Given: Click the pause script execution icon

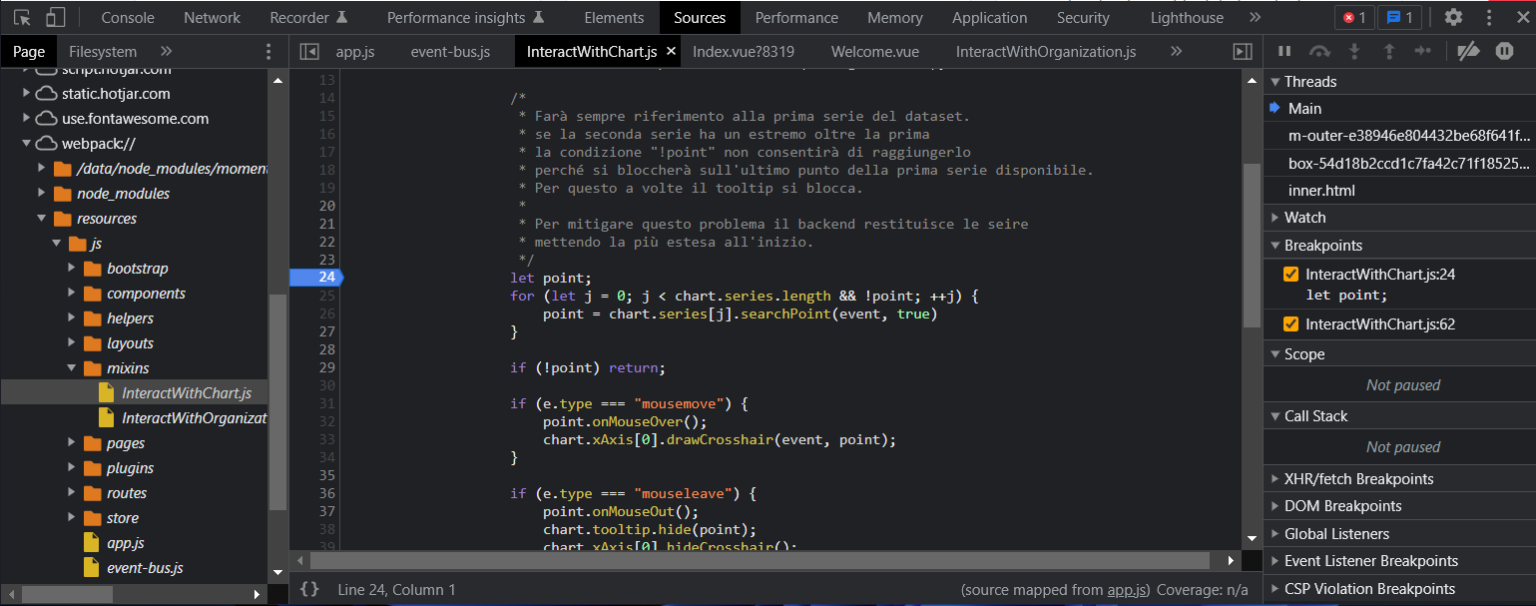Looking at the screenshot, I should pos(1284,51).
